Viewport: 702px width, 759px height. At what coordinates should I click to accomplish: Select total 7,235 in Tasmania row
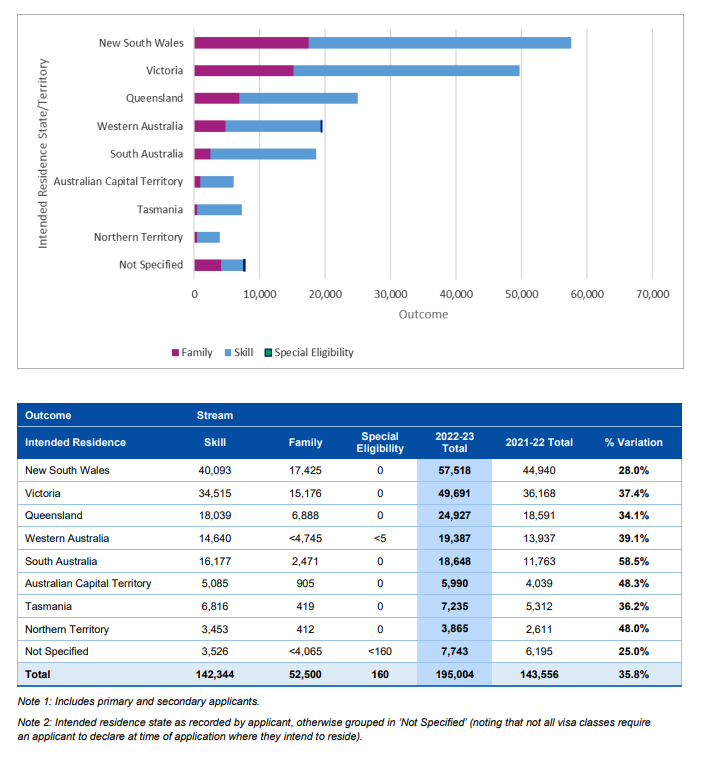454,607
